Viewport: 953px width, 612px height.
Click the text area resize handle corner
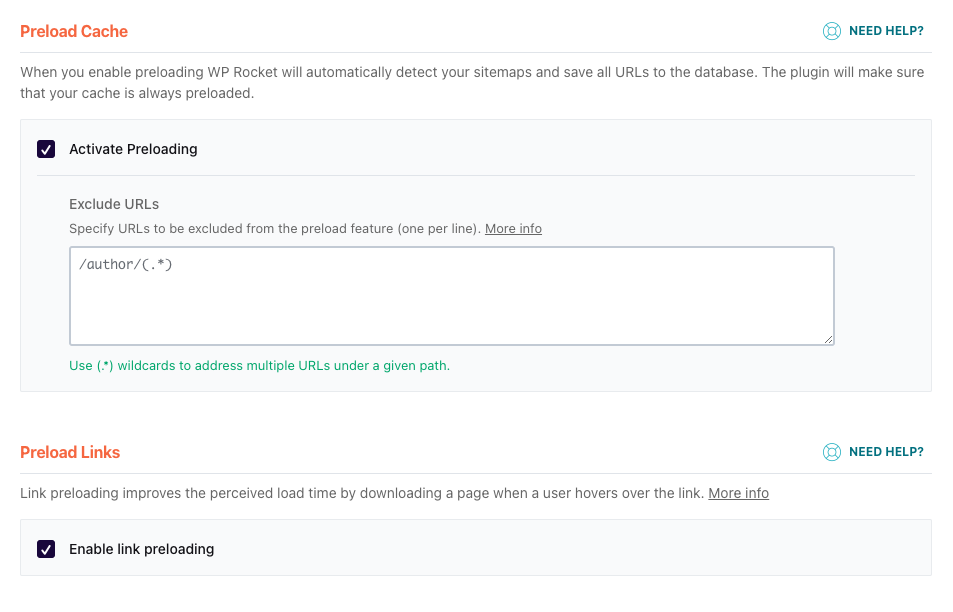coord(828,339)
